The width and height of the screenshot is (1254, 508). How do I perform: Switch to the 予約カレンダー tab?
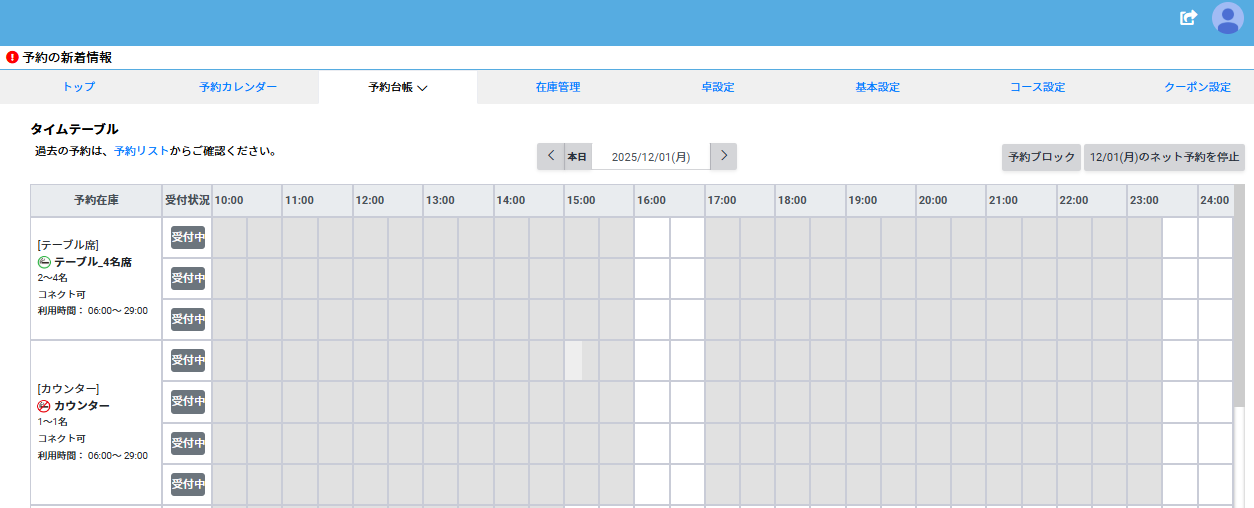click(238, 87)
